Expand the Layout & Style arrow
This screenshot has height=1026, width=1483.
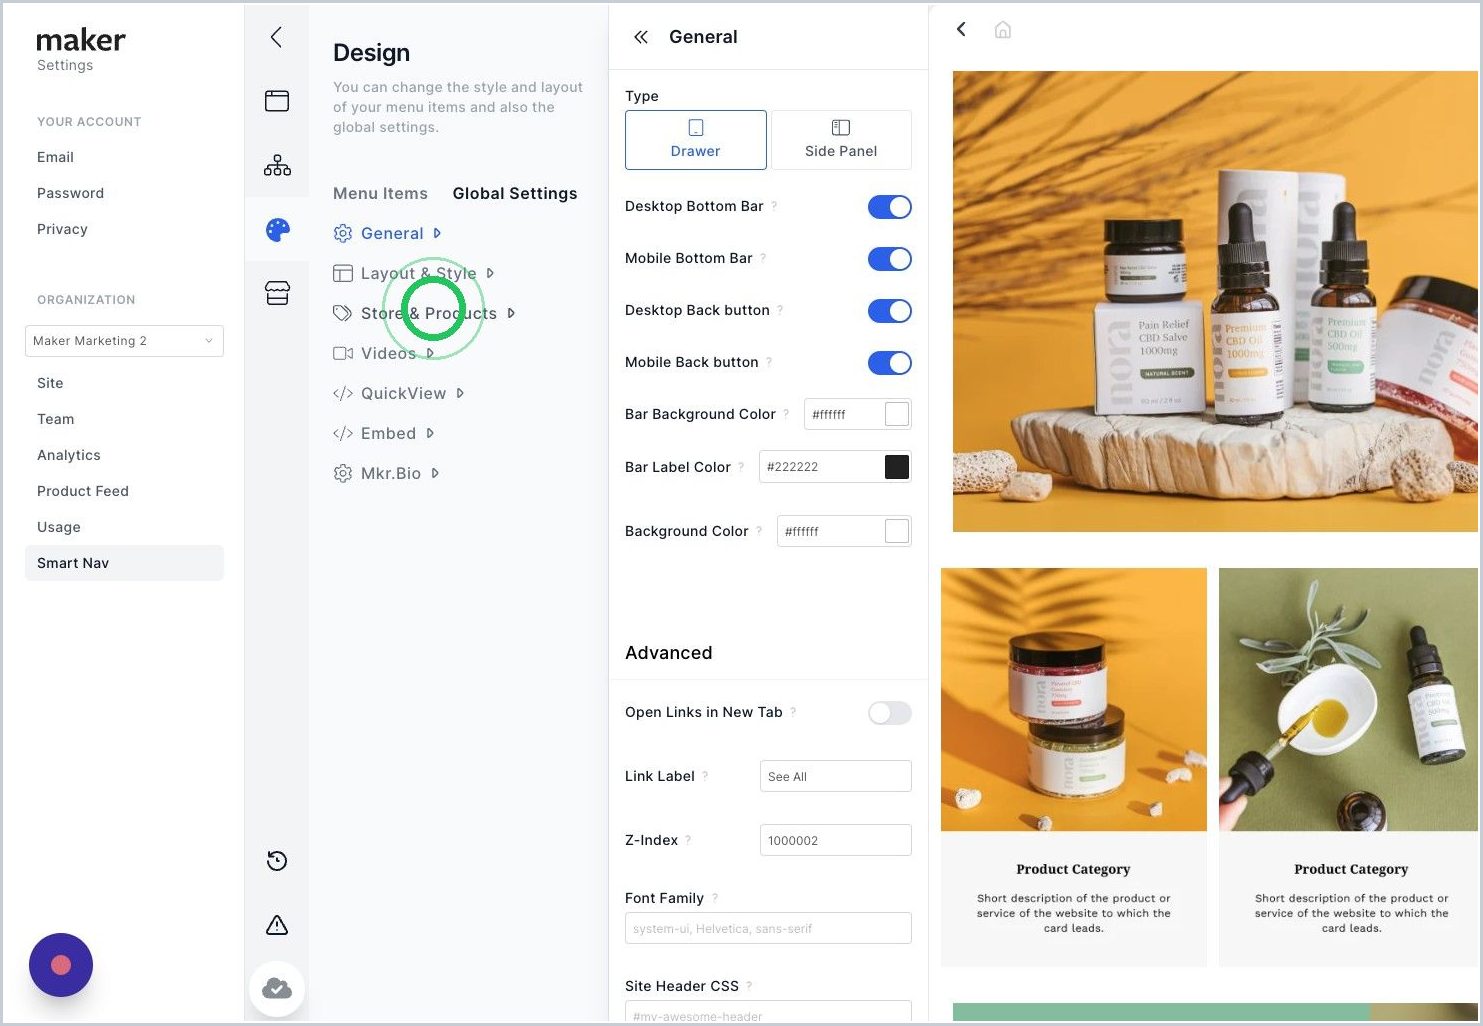point(490,273)
